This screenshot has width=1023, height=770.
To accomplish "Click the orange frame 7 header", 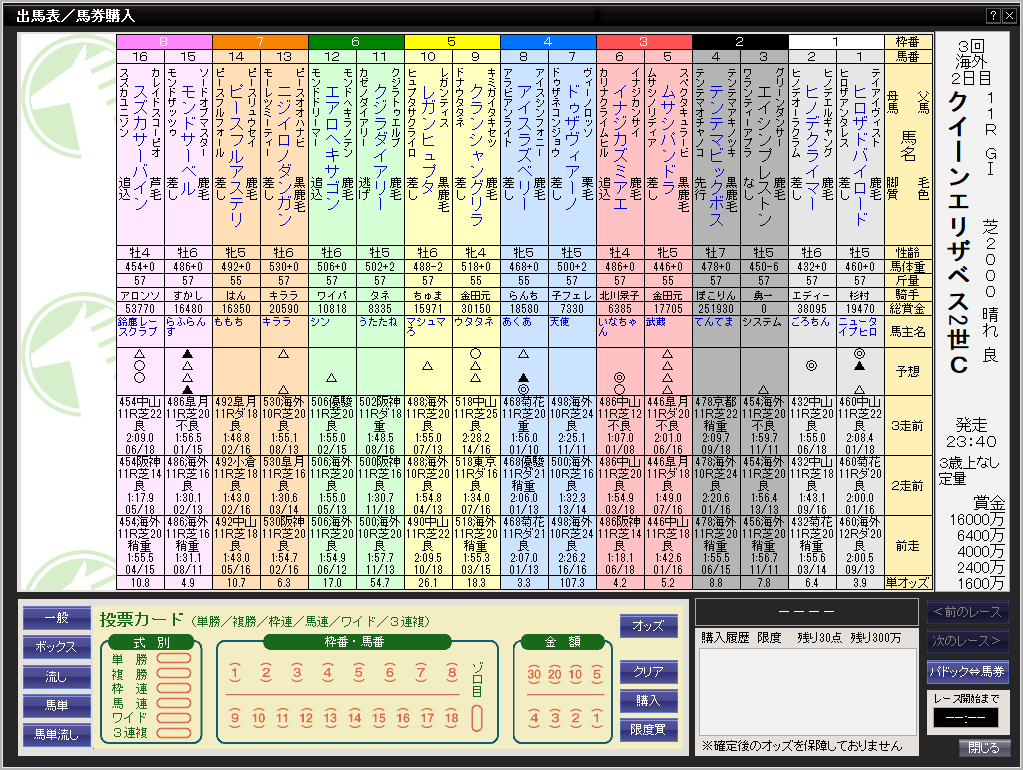I will pyautogui.click(x=260, y=42).
